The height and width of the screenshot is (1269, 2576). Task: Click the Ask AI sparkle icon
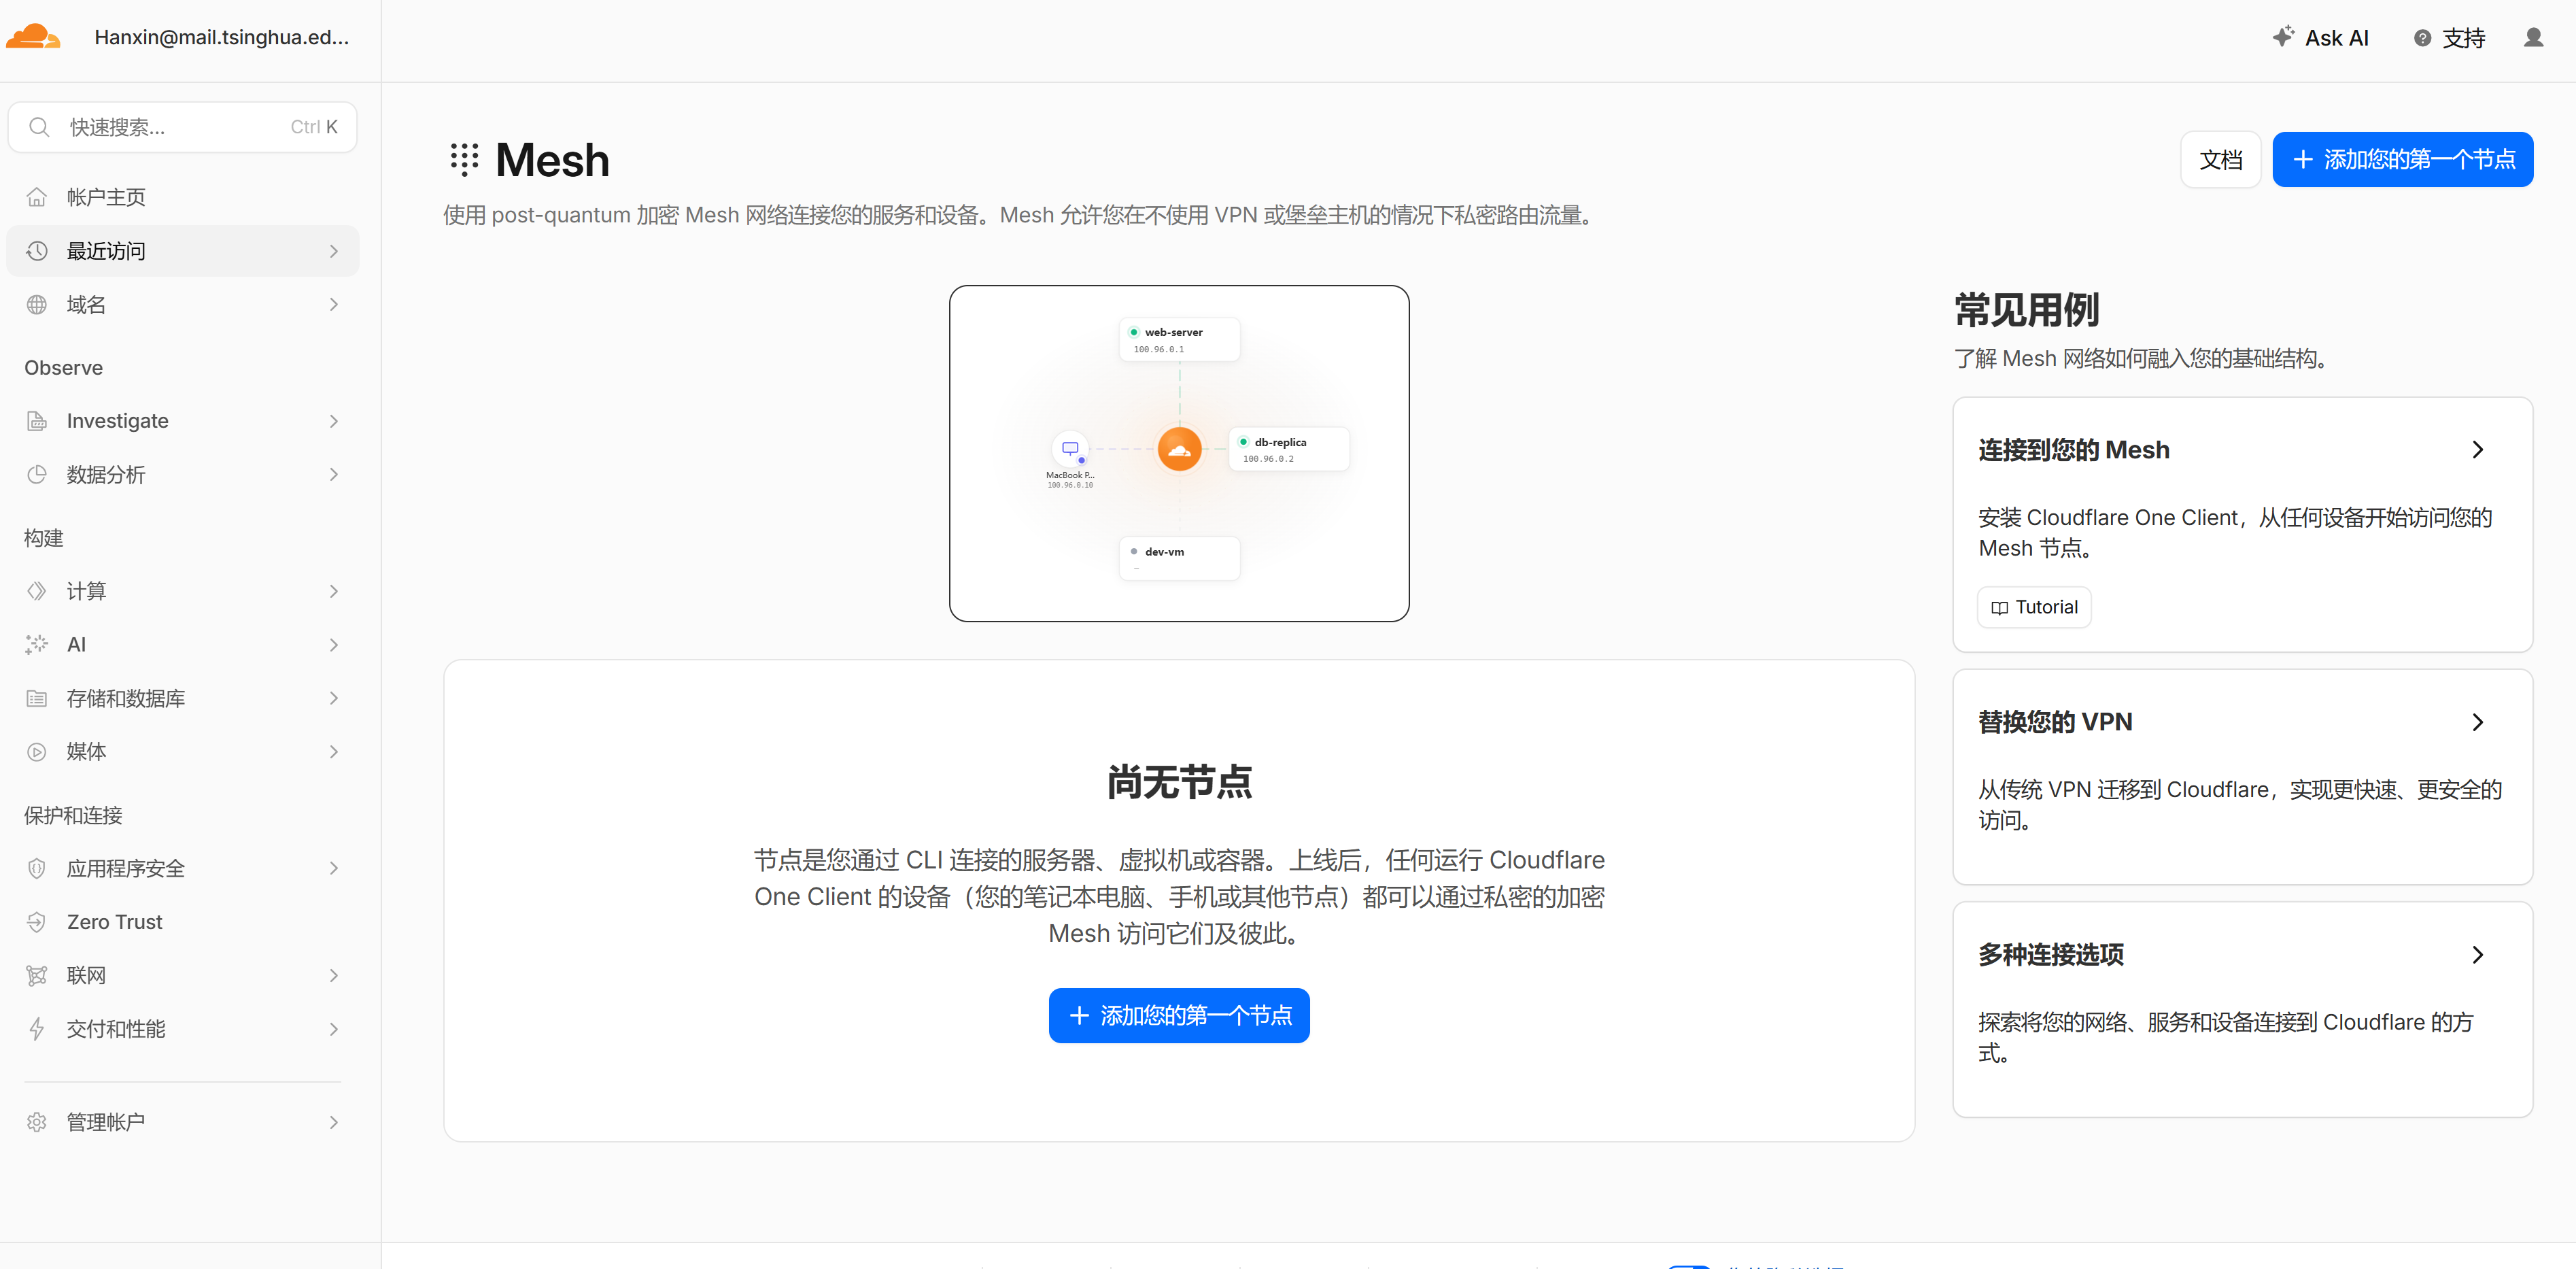(x=2283, y=37)
